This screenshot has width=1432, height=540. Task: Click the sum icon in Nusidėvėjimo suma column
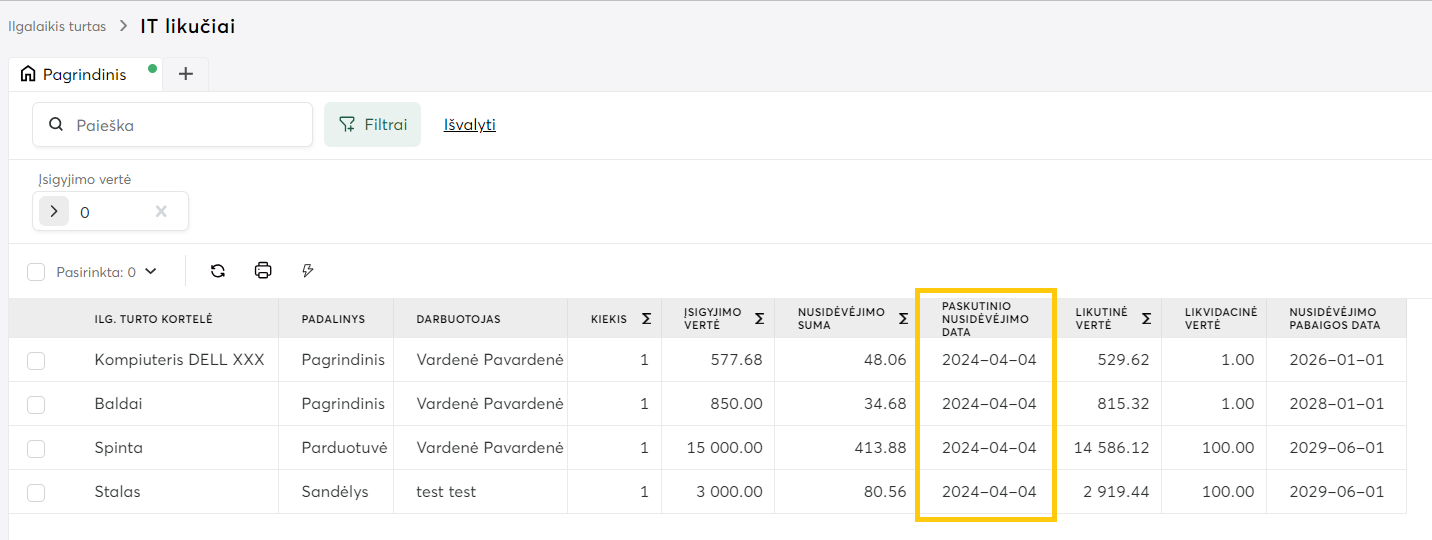click(903, 319)
